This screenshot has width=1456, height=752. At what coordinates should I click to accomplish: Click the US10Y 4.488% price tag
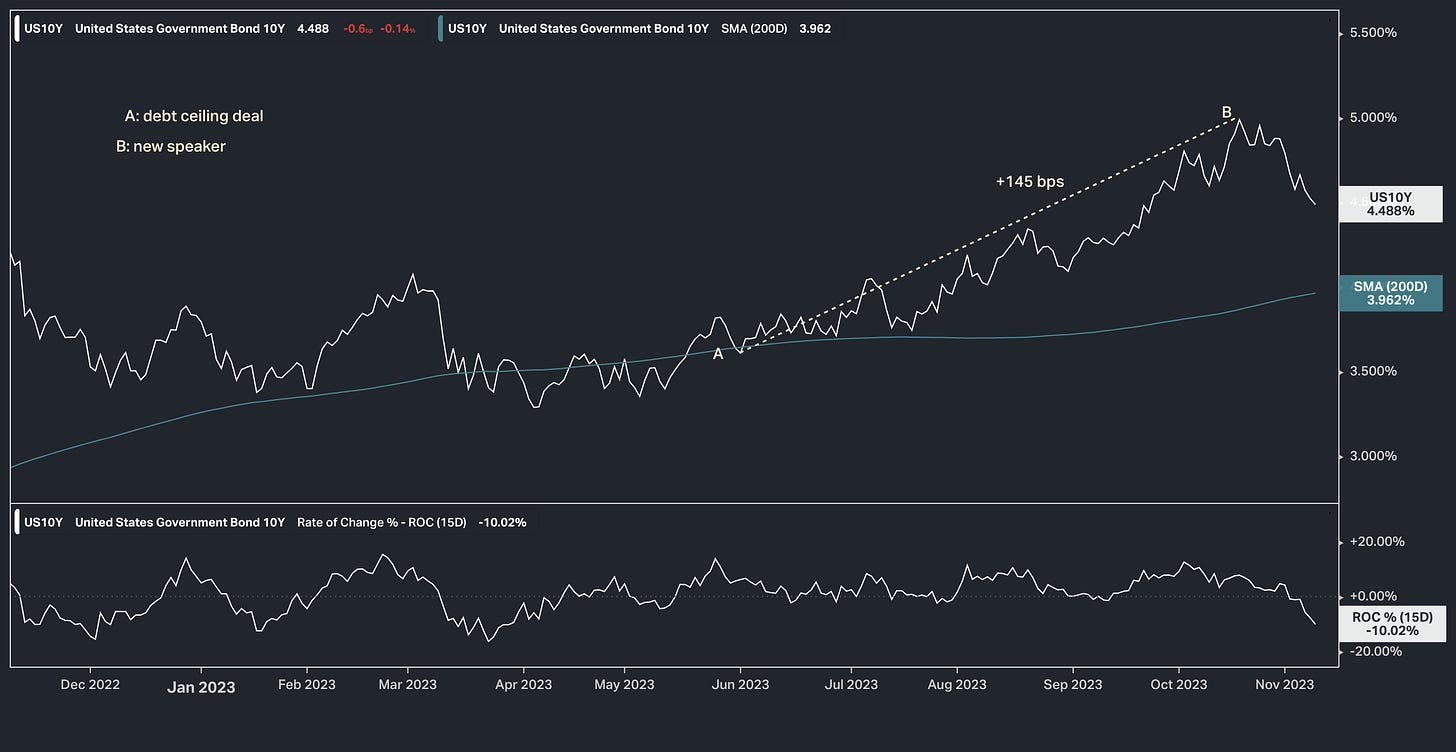click(1391, 204)
